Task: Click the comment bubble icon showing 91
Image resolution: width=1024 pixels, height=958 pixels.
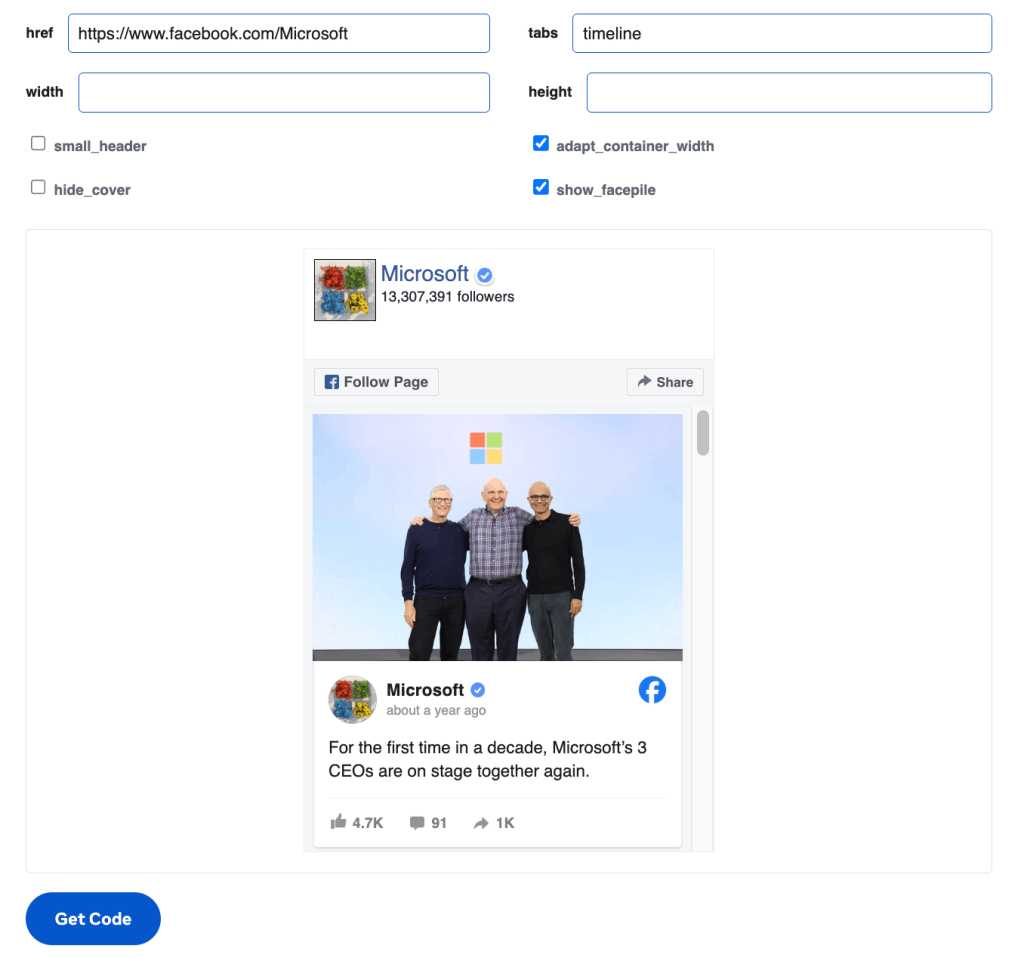Action: (417, 823)
